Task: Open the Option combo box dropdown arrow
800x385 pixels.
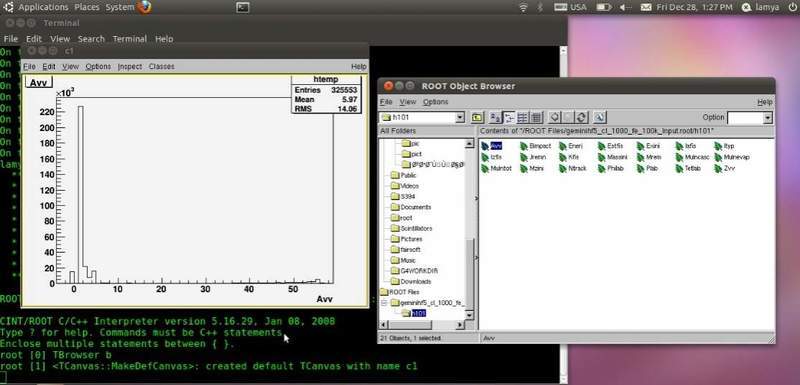Action: tap(768, 118)
